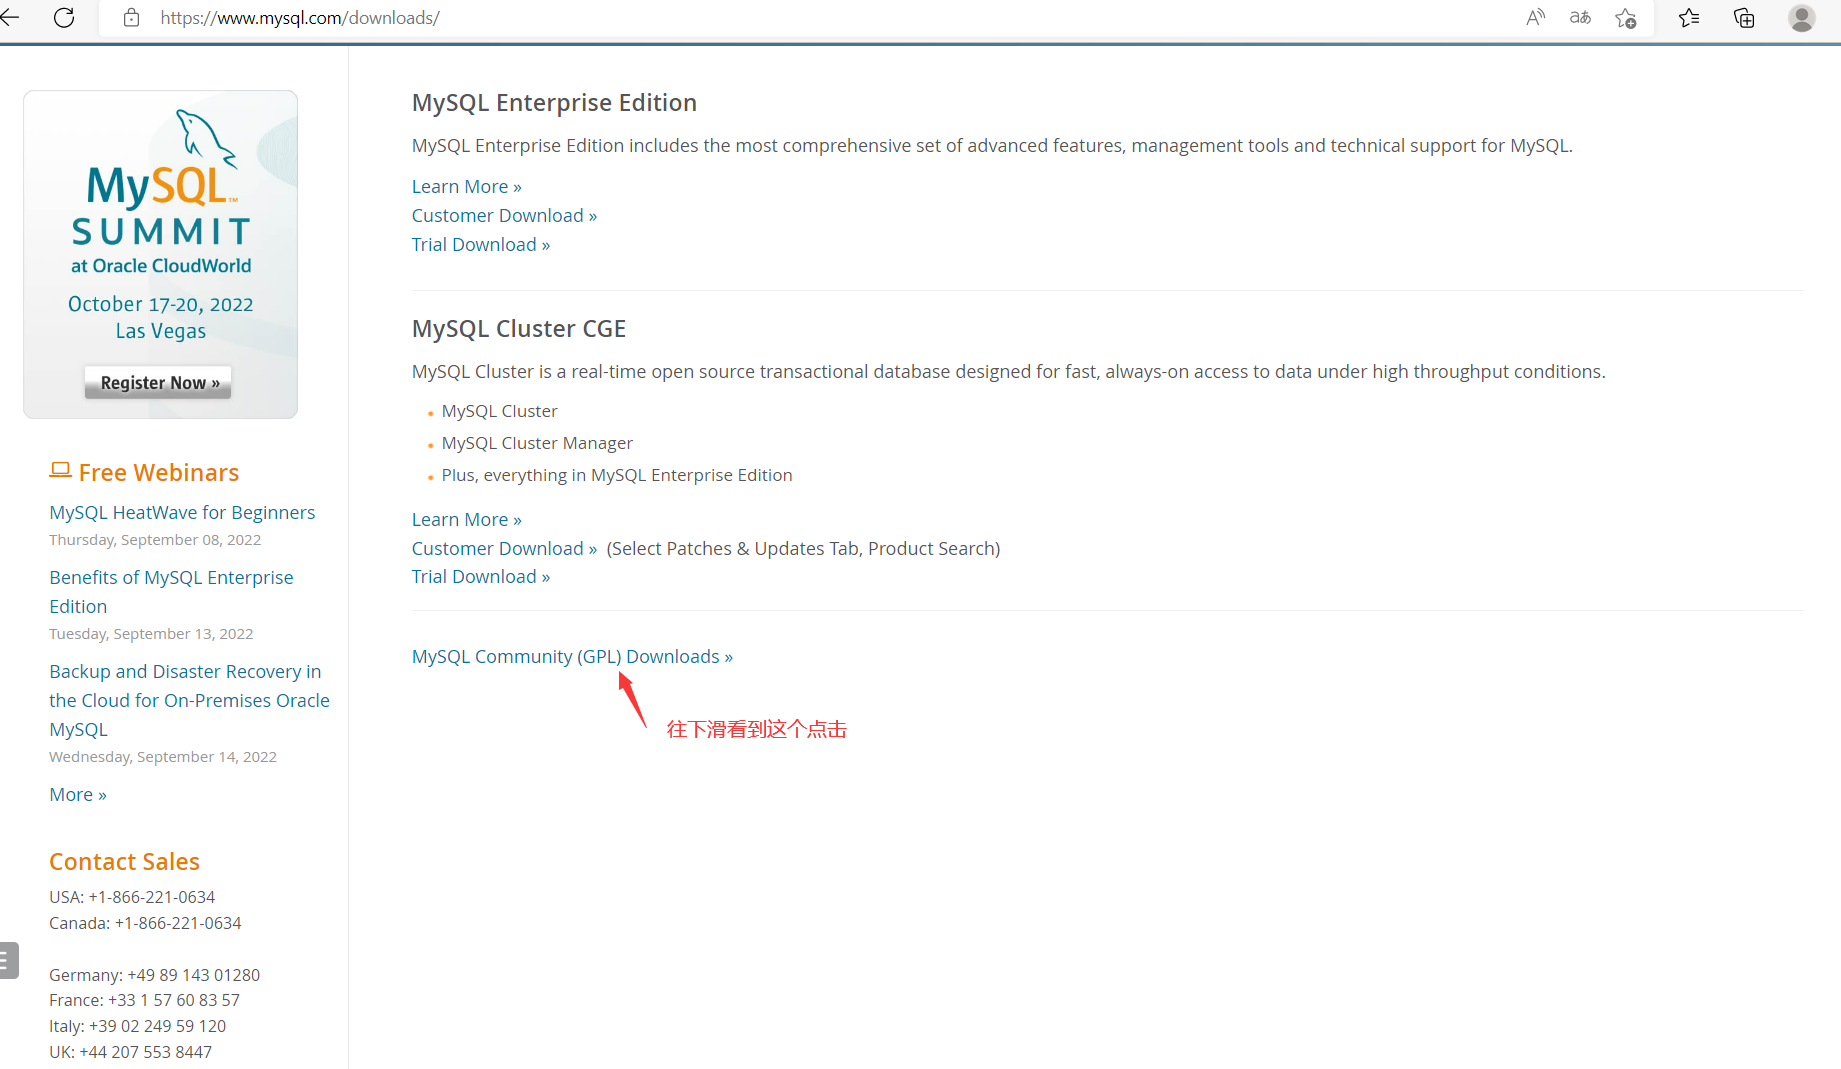Click the MySQL Cluster Manager list item

pos(537,443)
